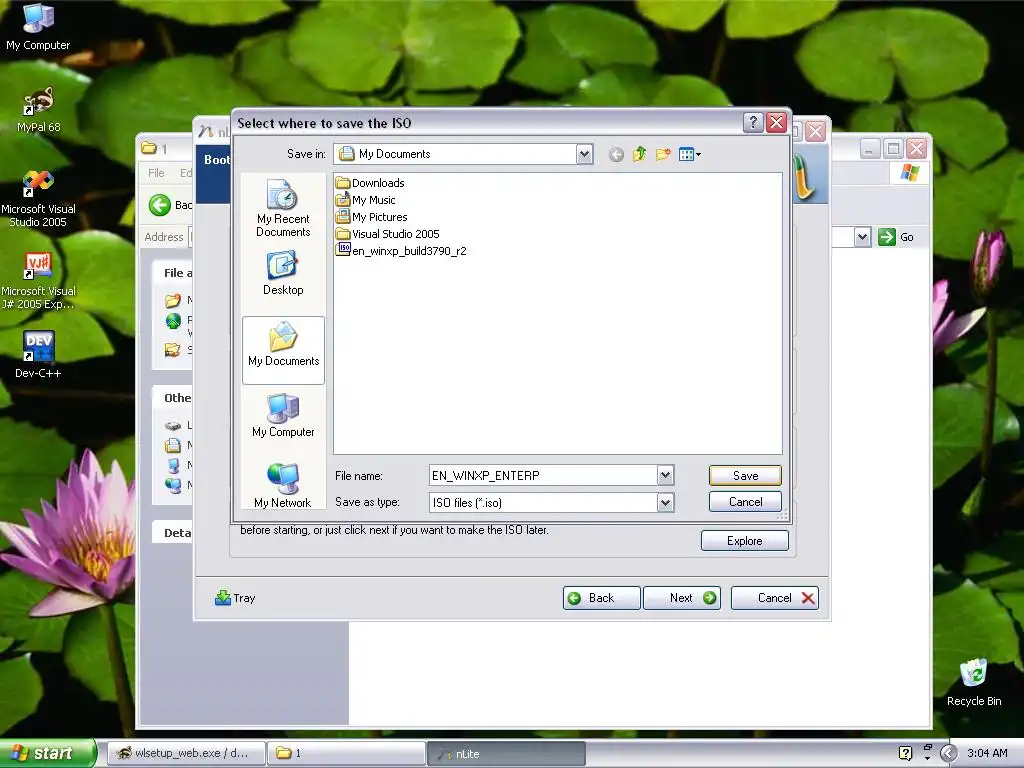Expand the Save in location dropdown
Viewport: 1024px width, 768px height.
[584, 154]
